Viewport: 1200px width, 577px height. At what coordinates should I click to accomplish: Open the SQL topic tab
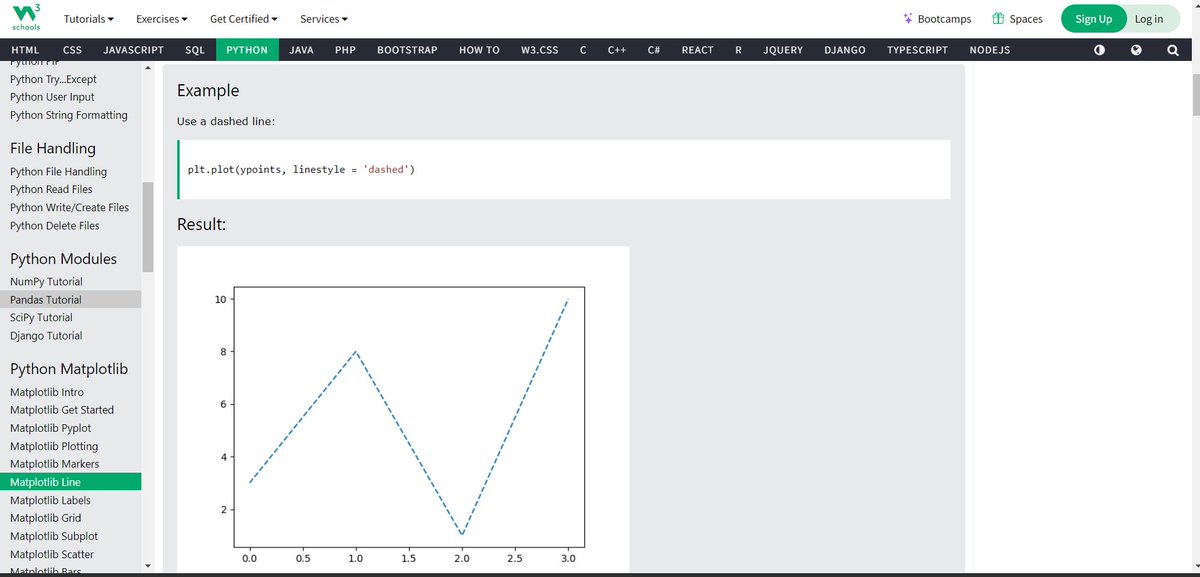pyautogui.click(x=195, y=50)
